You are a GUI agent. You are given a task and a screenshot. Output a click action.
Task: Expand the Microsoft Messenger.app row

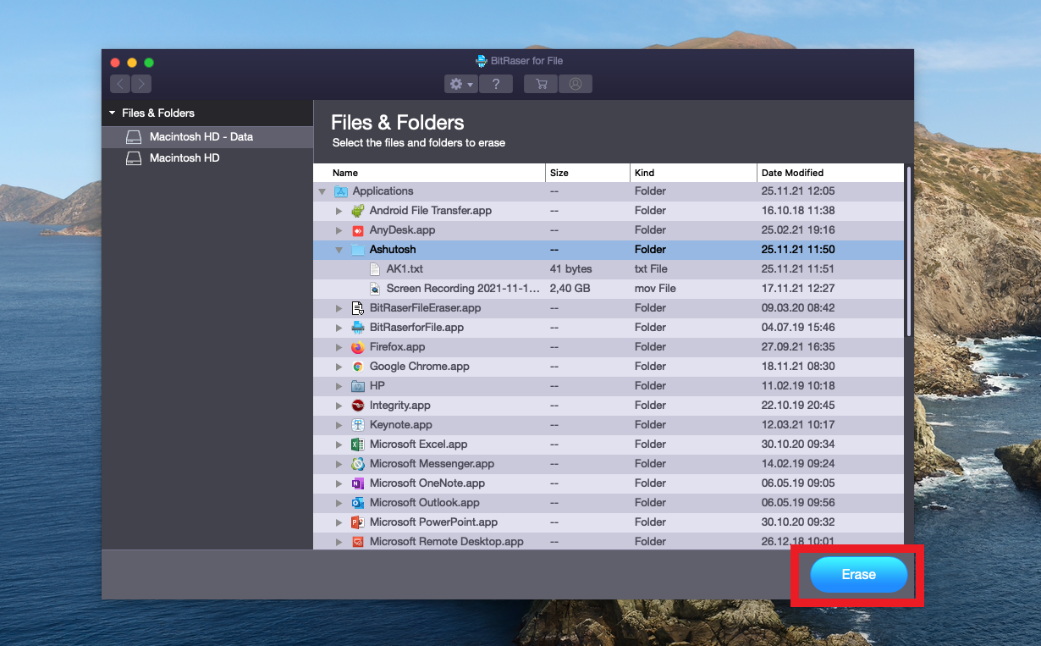(339, 464)
